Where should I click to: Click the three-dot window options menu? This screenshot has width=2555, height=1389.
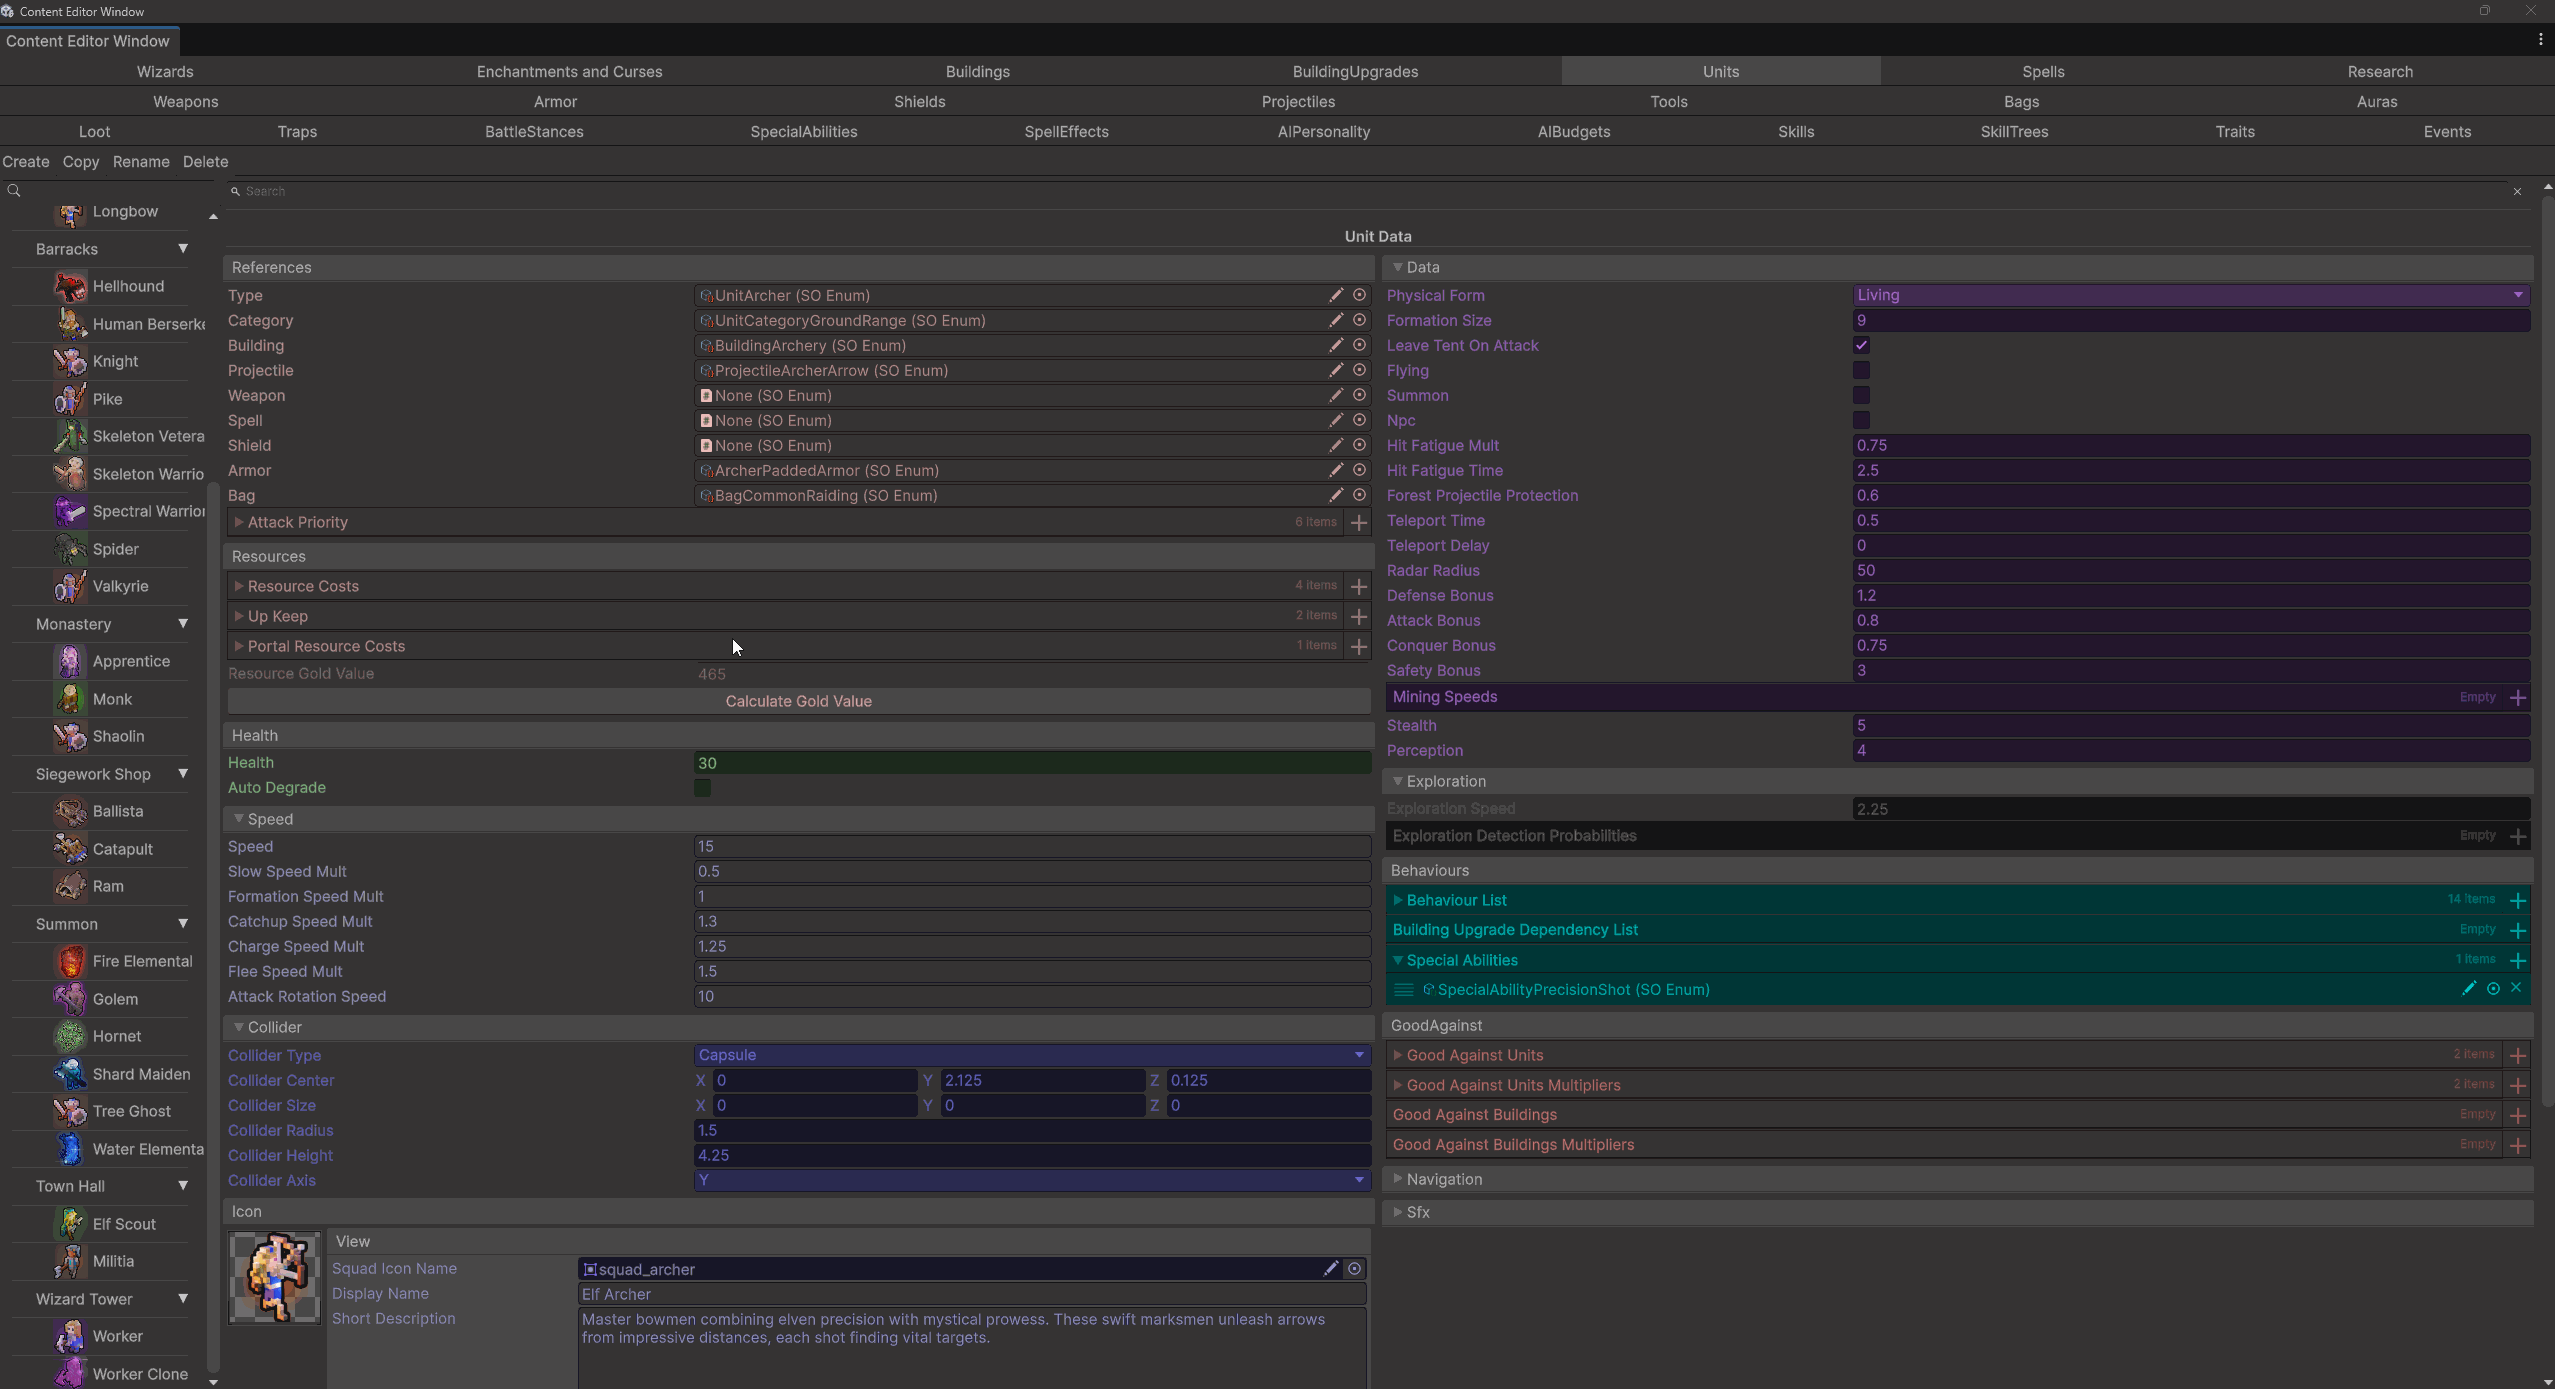2540,40
